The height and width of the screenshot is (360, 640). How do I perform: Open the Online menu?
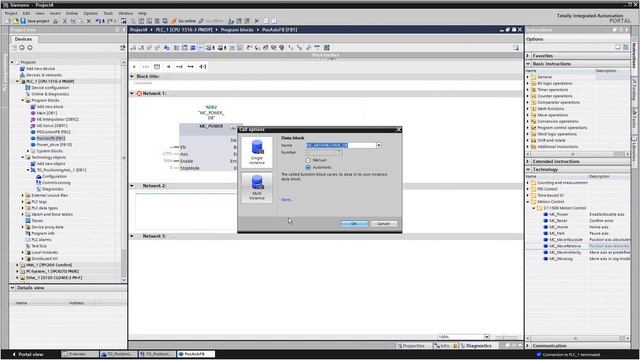(71, 13)
